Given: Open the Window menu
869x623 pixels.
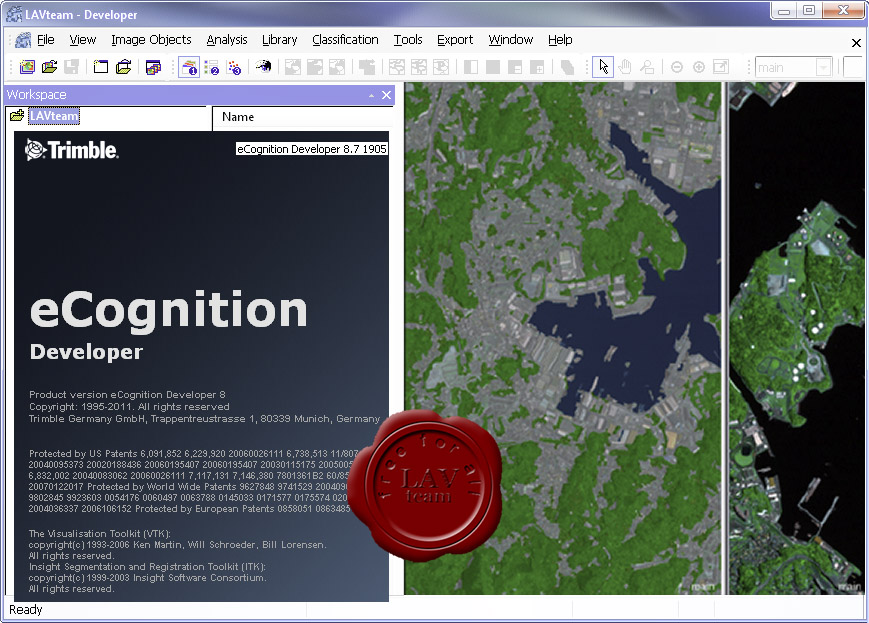Looking at the screenshot, I should [x=510, y=40].
